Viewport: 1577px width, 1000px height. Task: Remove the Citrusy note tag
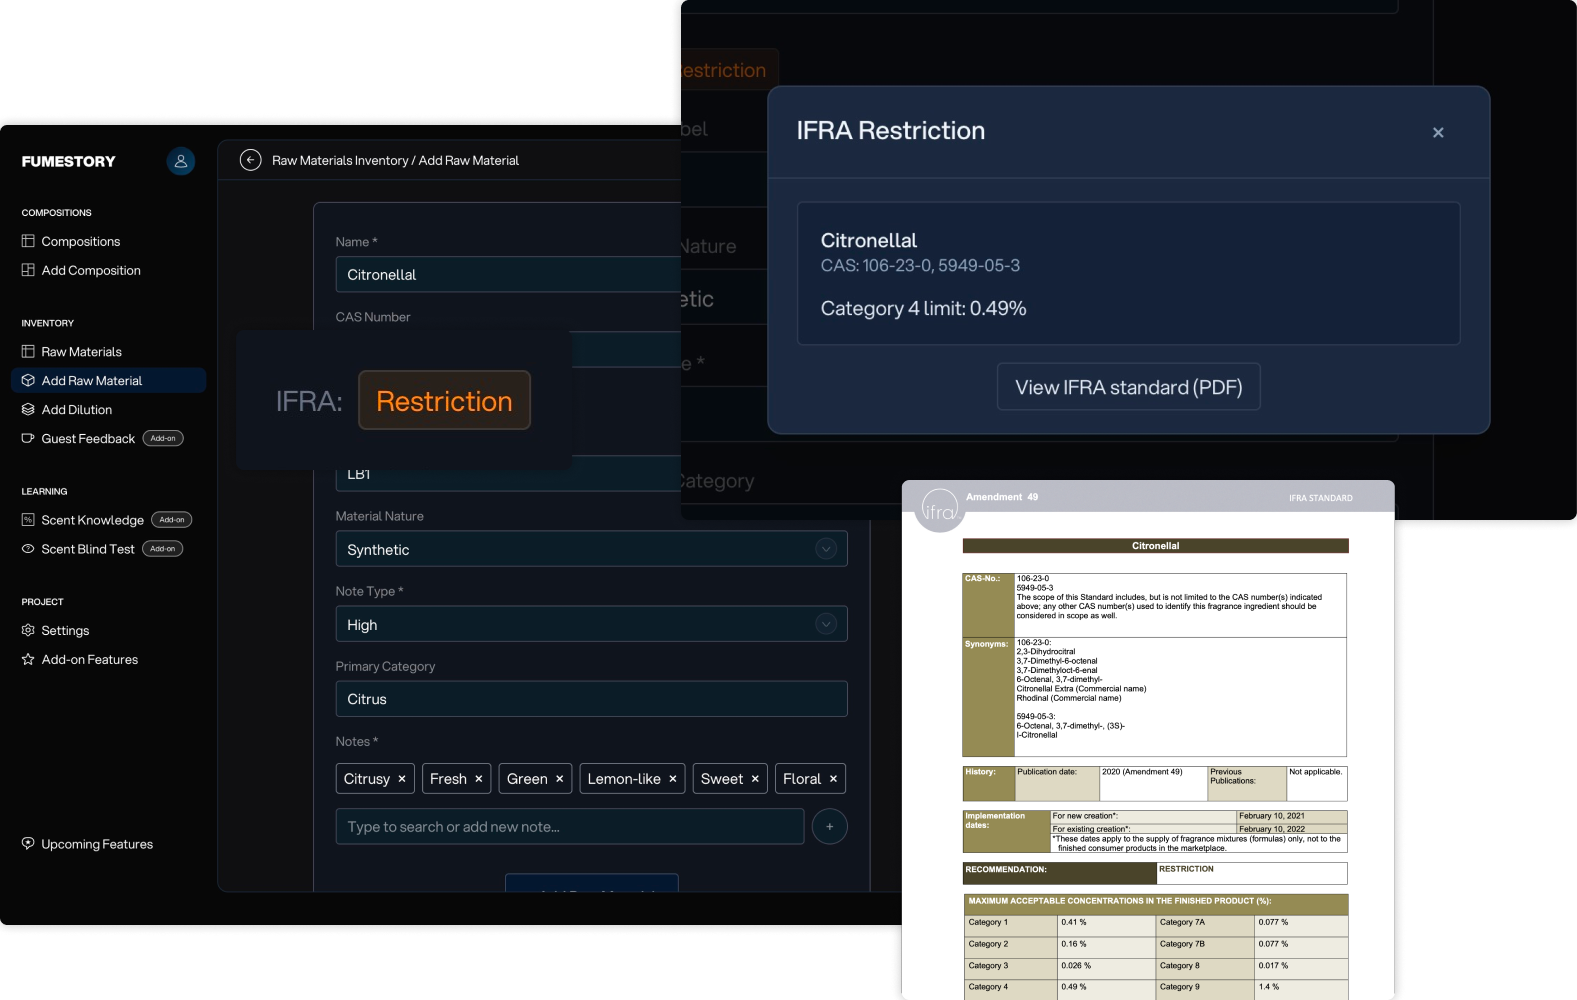402,779
